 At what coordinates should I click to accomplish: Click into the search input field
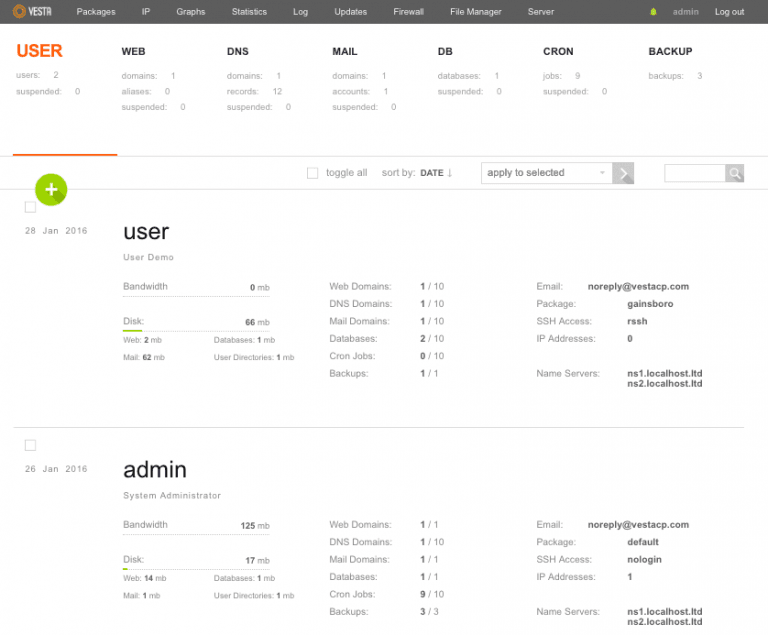point(695,173)
